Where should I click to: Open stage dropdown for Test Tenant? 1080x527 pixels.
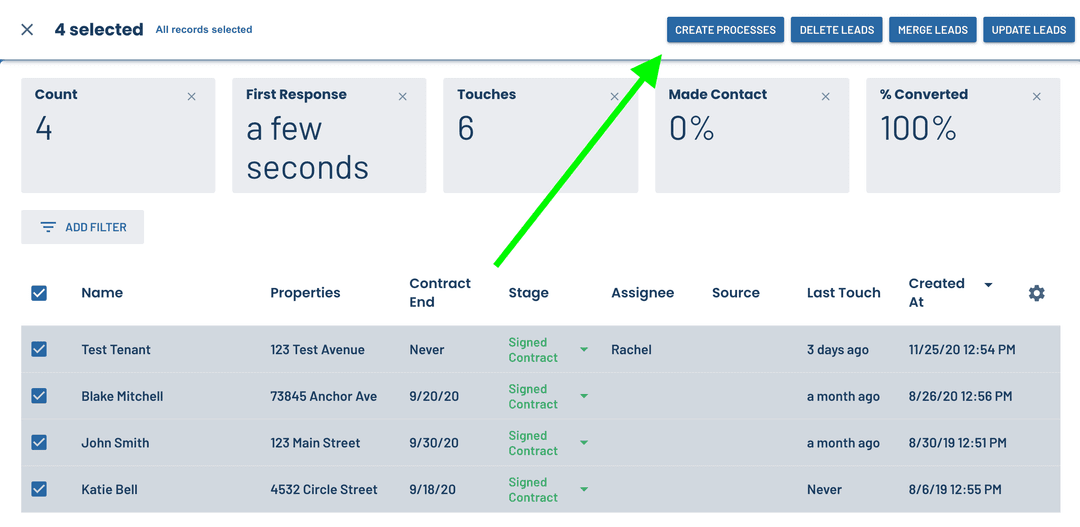[584, 350]
